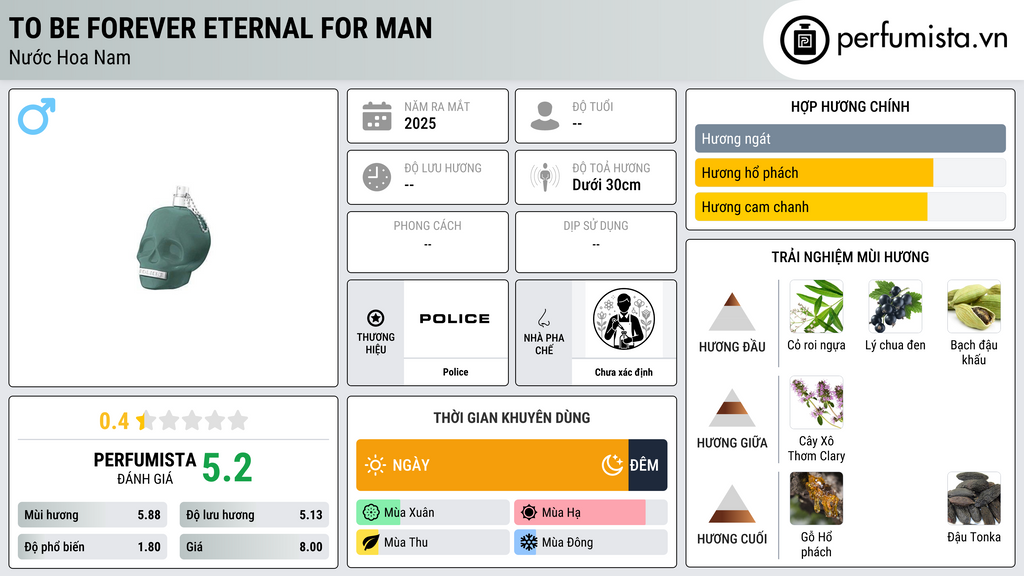Click the sillage icon beside Độ toả hương
Image resolution: width=1024 pixels, height=576 pixels.
[545, 177]
